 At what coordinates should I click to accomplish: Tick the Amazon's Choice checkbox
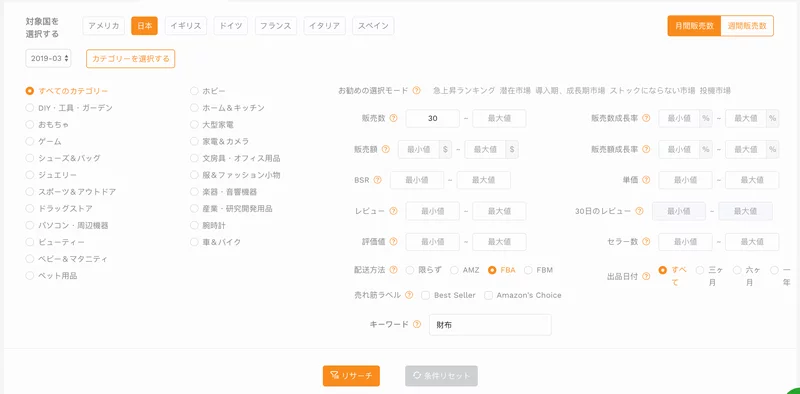(x=488, y=295)
